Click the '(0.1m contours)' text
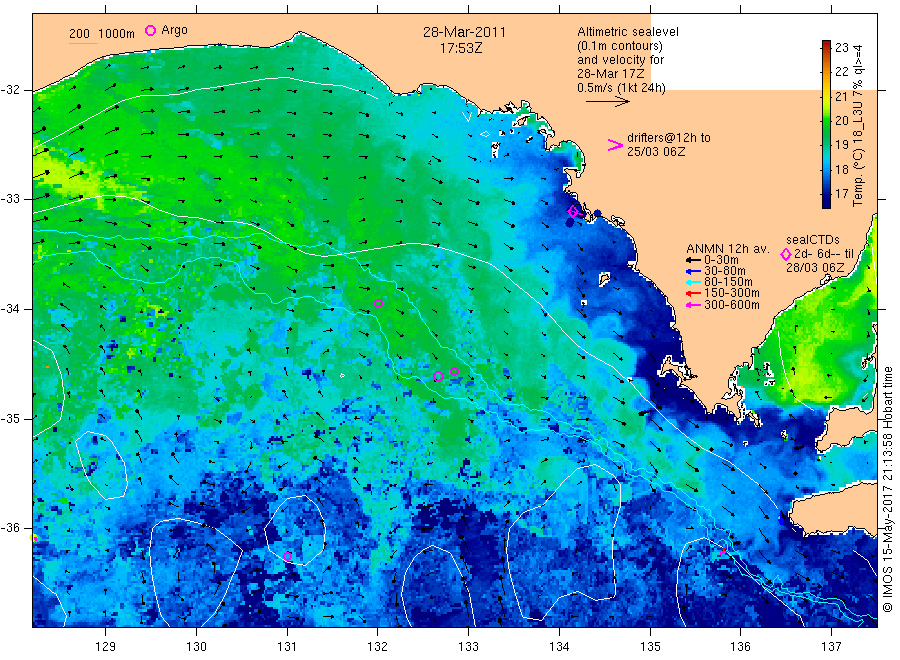 [x=619, y=46]
